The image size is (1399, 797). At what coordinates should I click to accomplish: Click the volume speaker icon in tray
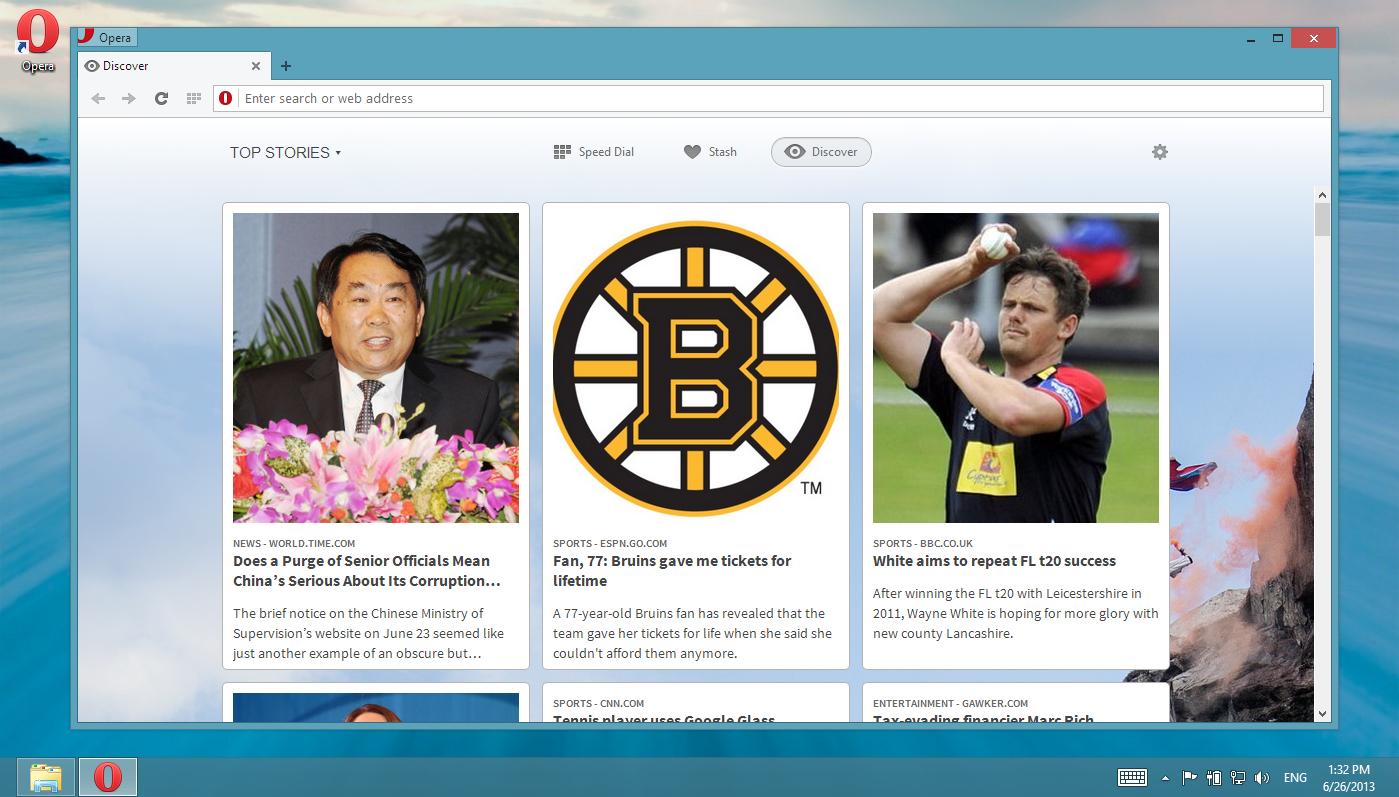click(1261, 778)
